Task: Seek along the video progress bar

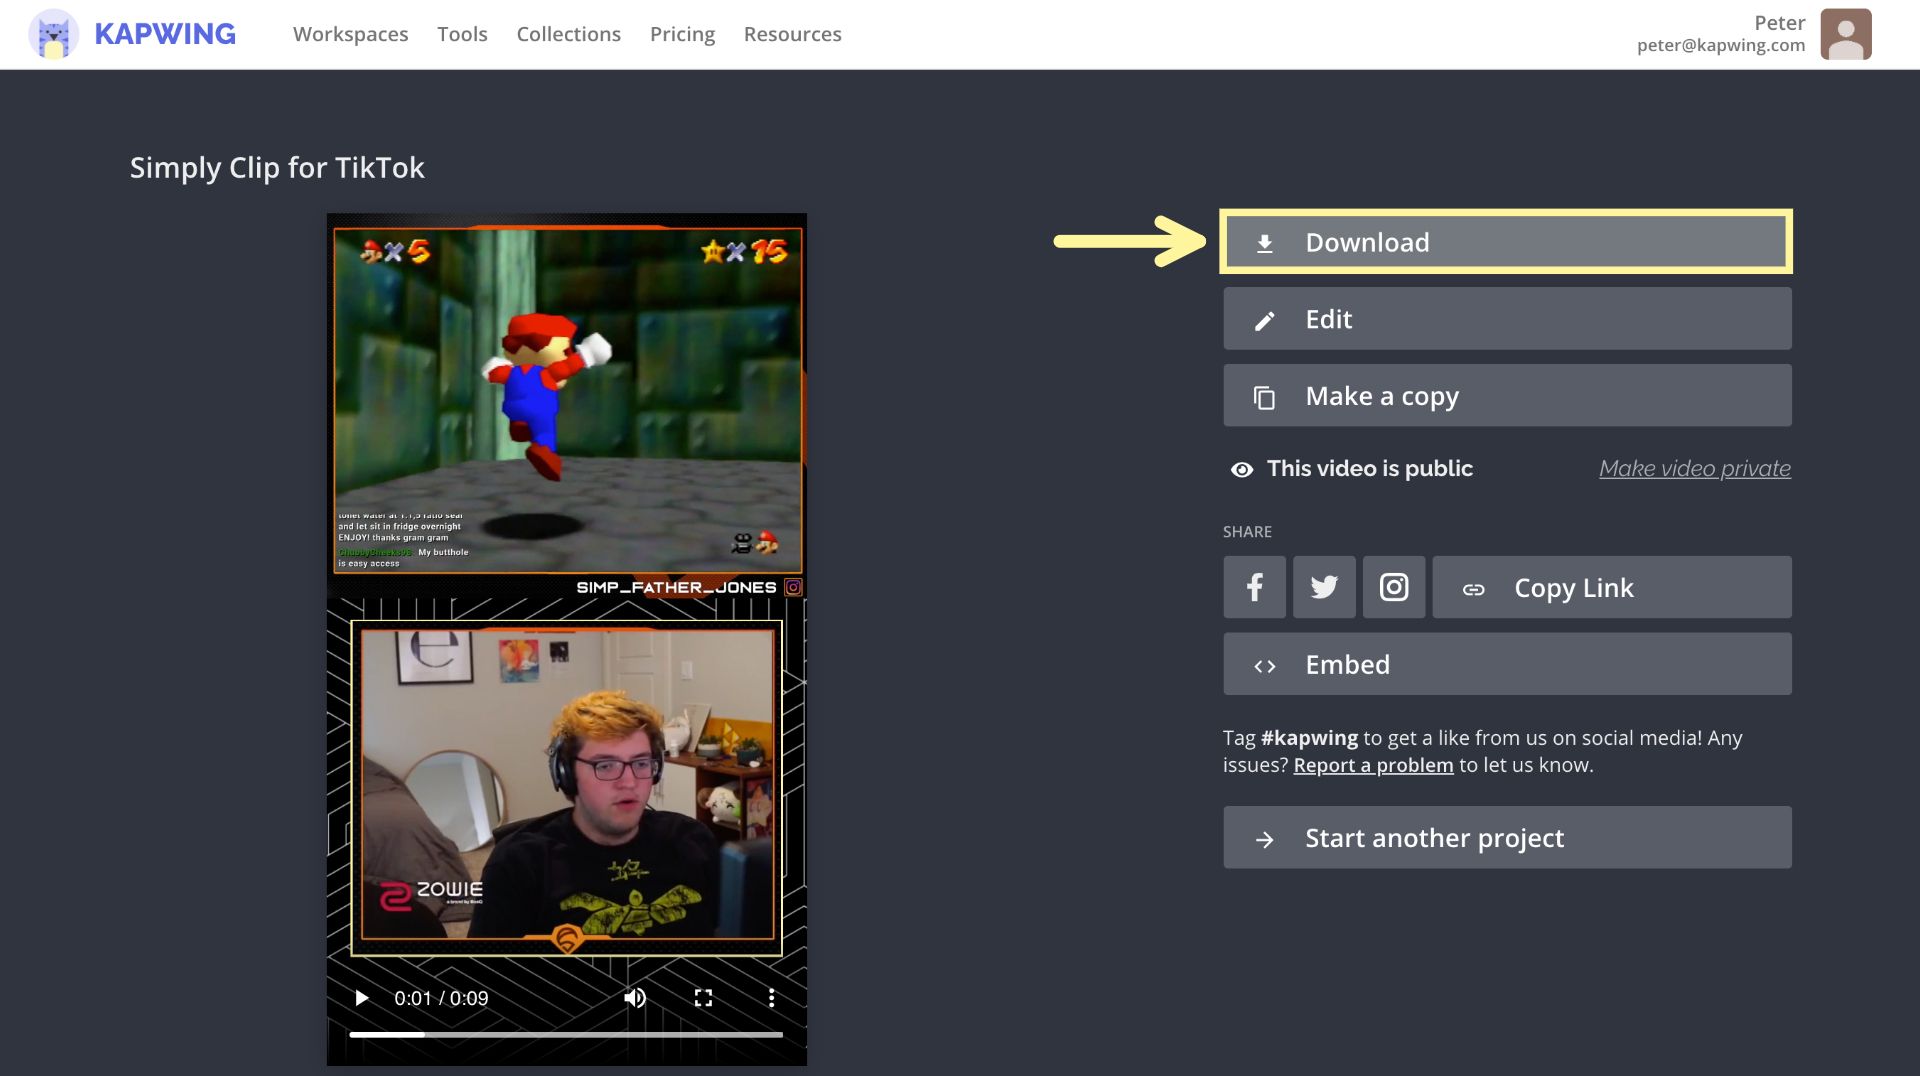Action: click(x=566, y=1035)
